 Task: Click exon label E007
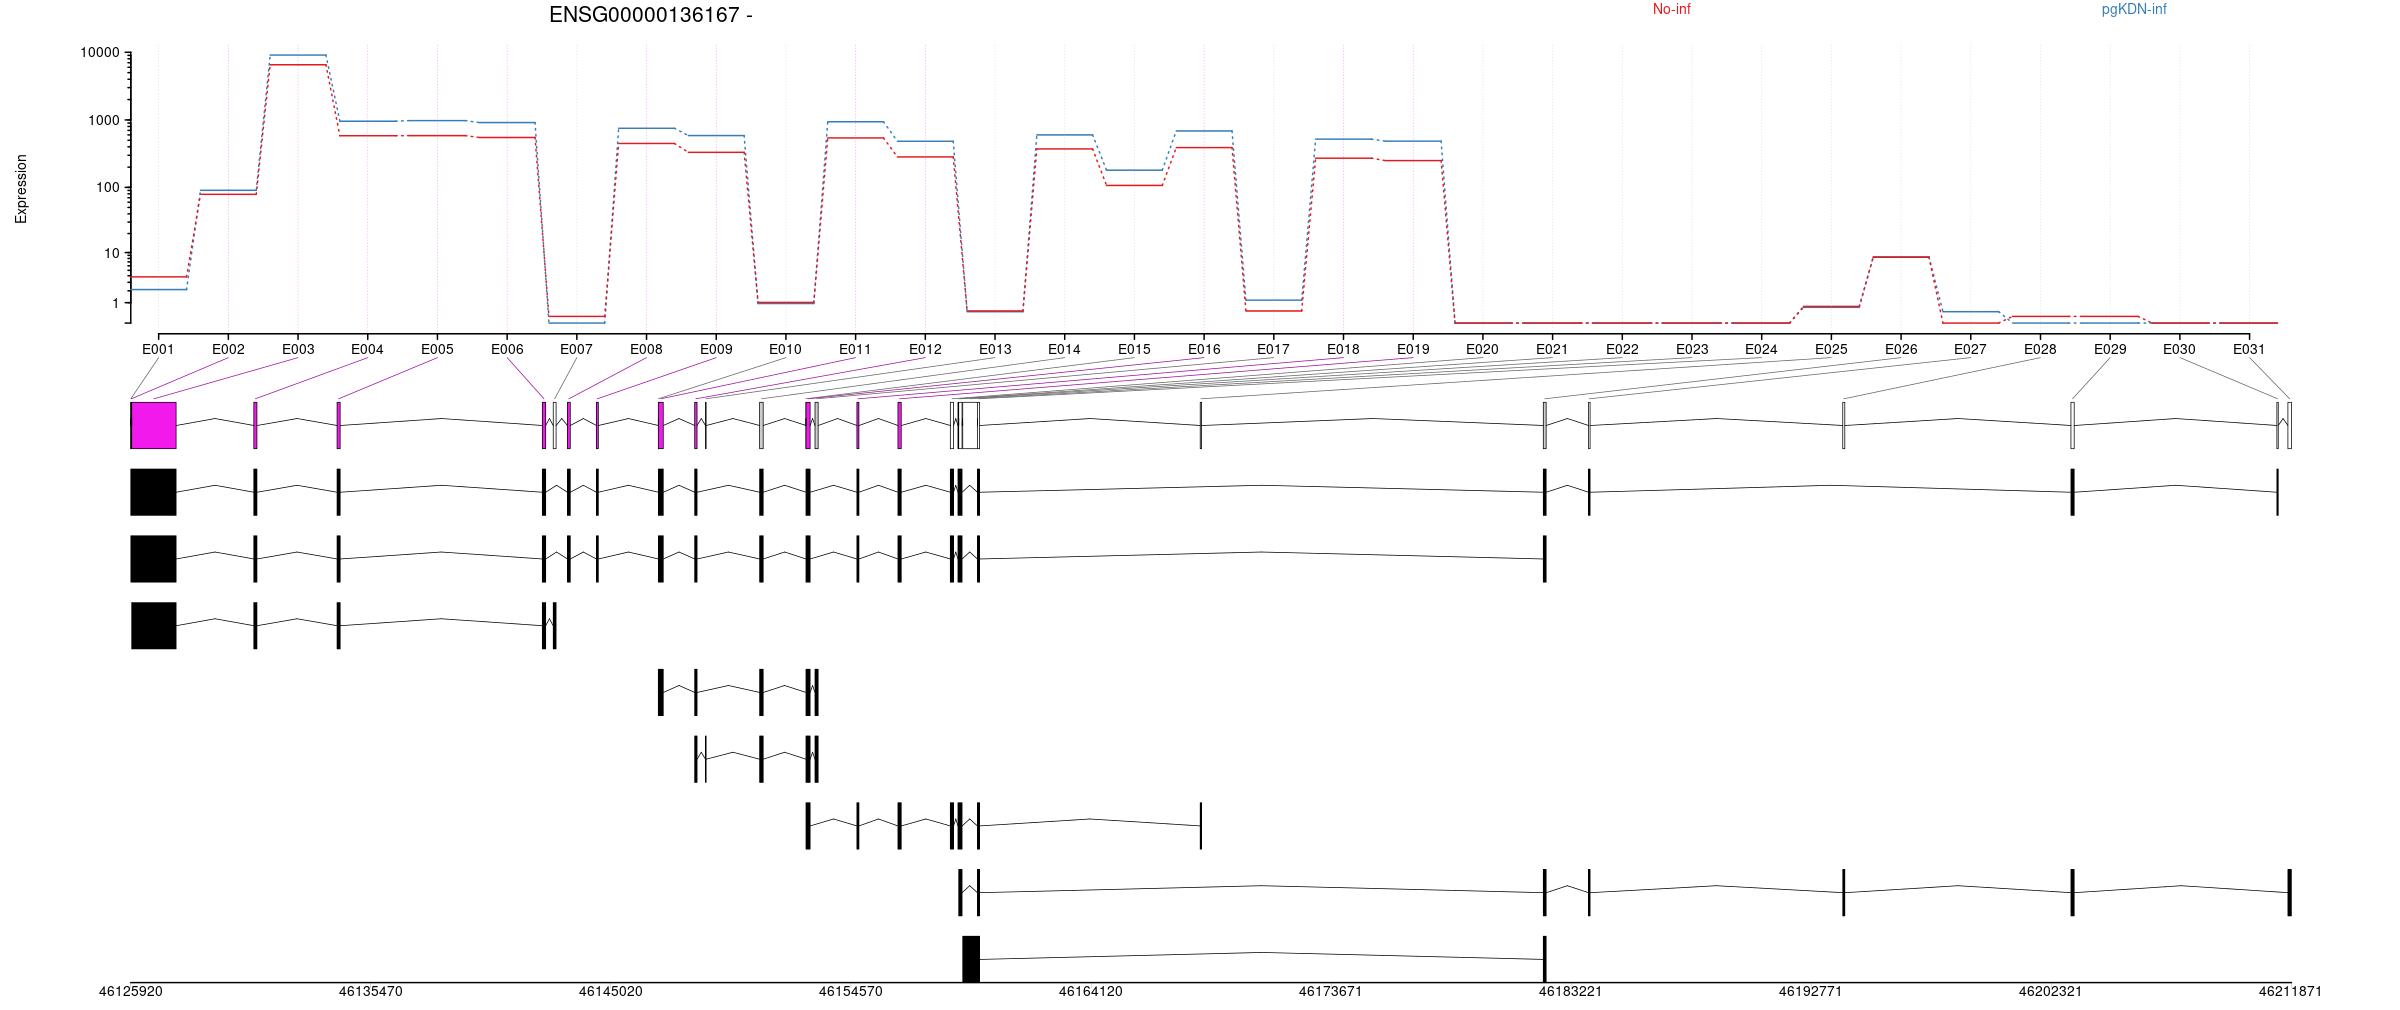point(576,349)
